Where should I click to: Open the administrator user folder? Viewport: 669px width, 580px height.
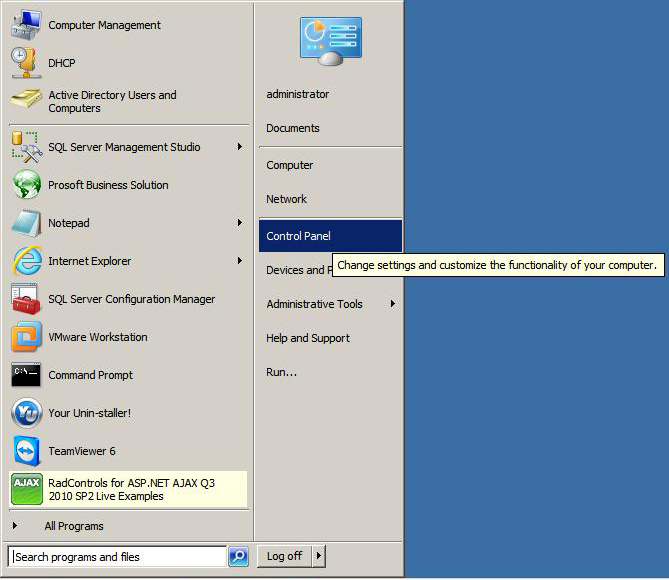click(x=297, y=94)
